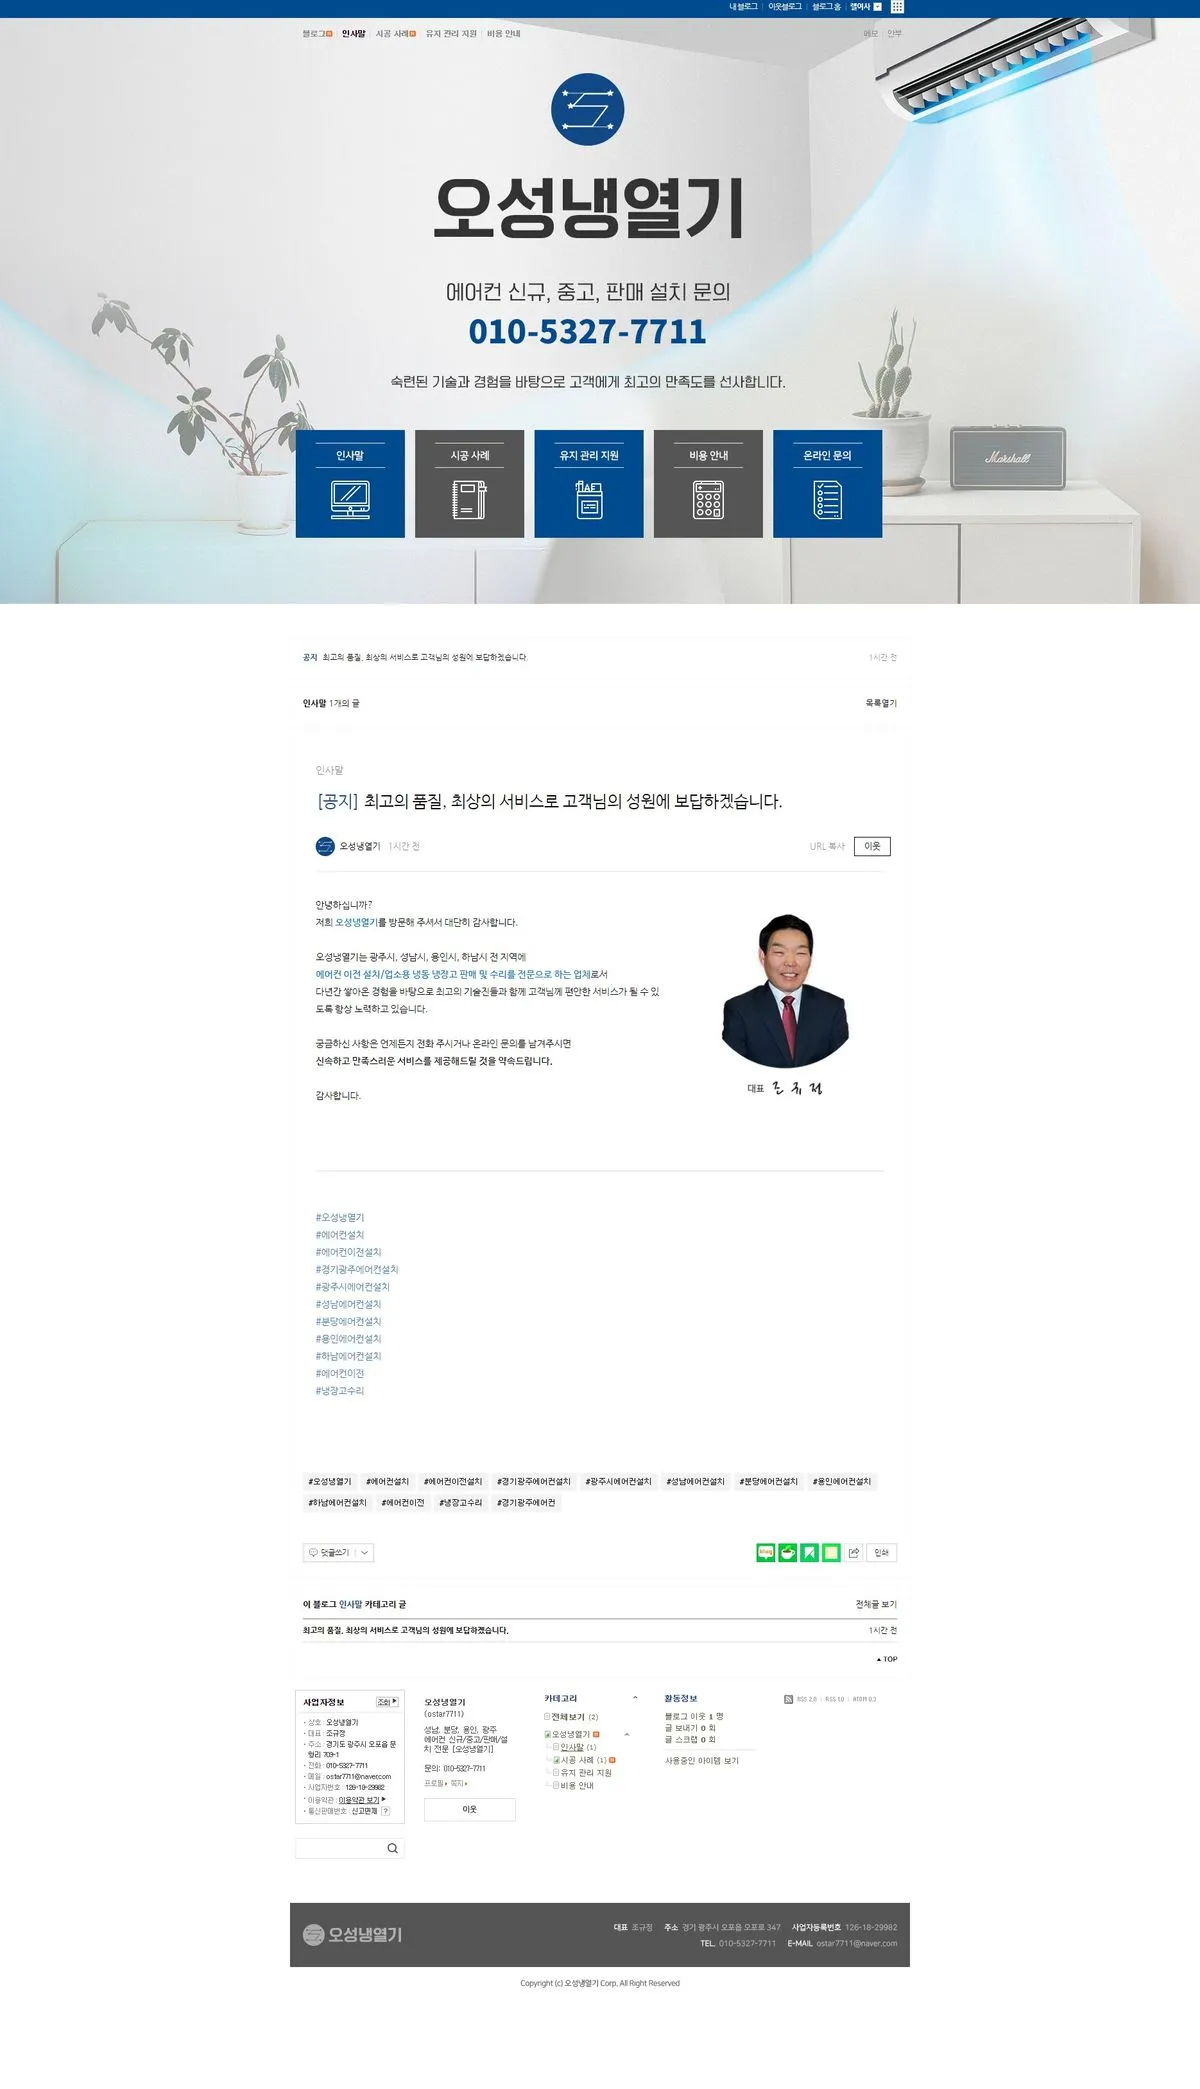Save the post with Keep bookmark icon

[x=810, y=1552]
